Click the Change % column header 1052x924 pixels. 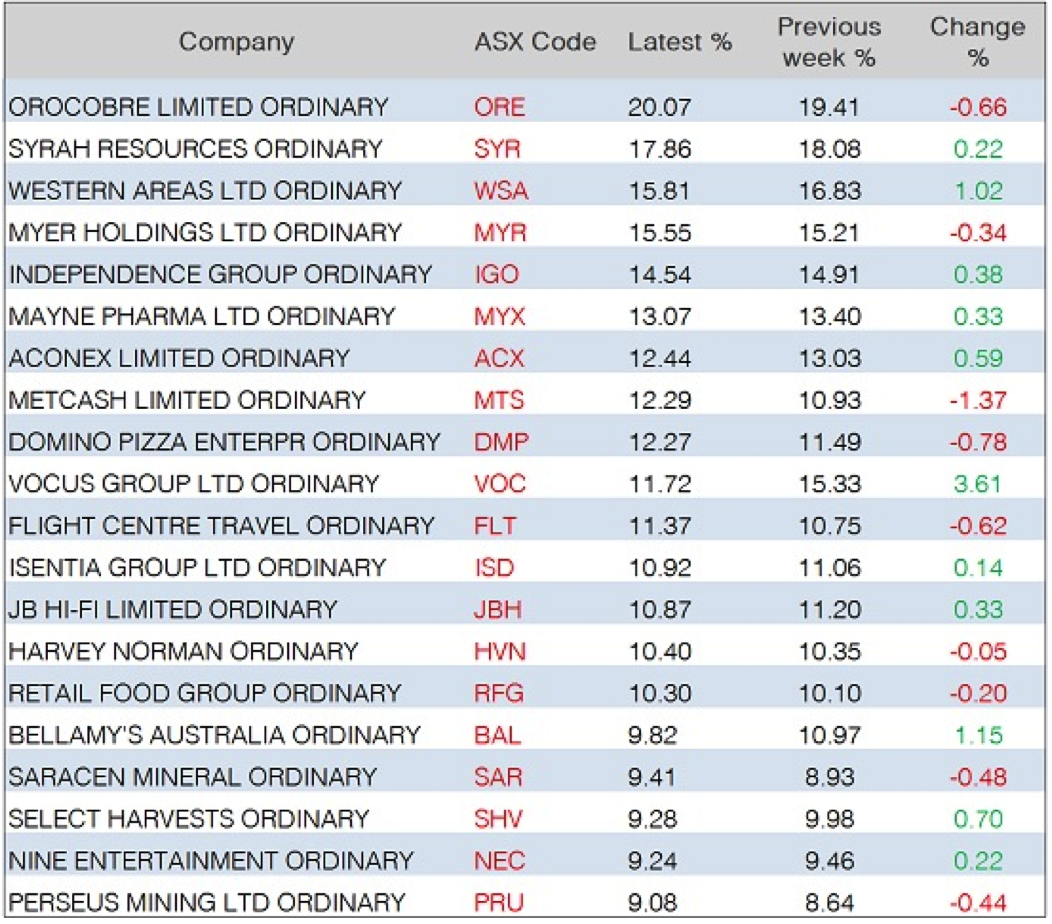coord(977,42)
